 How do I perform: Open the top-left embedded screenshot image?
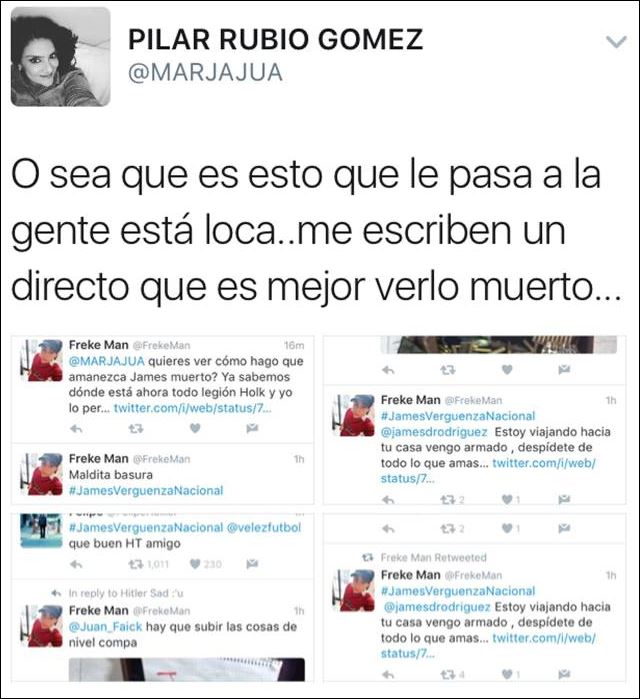click(x=162, y=420)
